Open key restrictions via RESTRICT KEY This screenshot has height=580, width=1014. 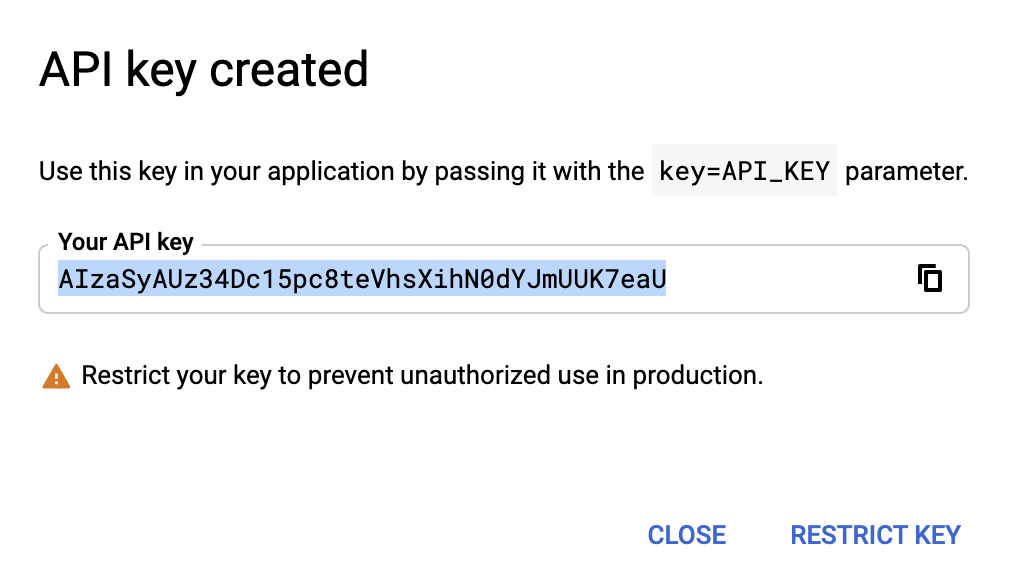point(876,535)
